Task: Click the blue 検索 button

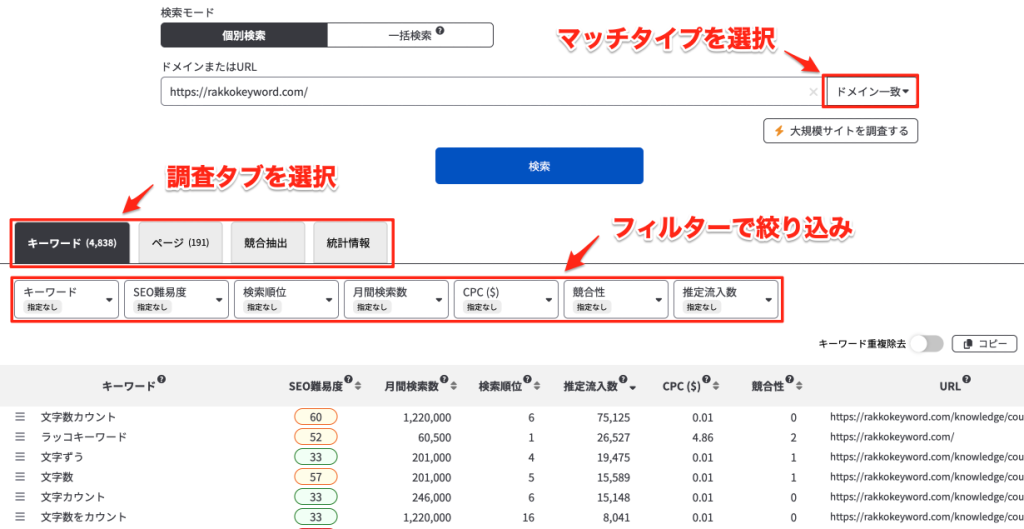Action: [539, 166]
